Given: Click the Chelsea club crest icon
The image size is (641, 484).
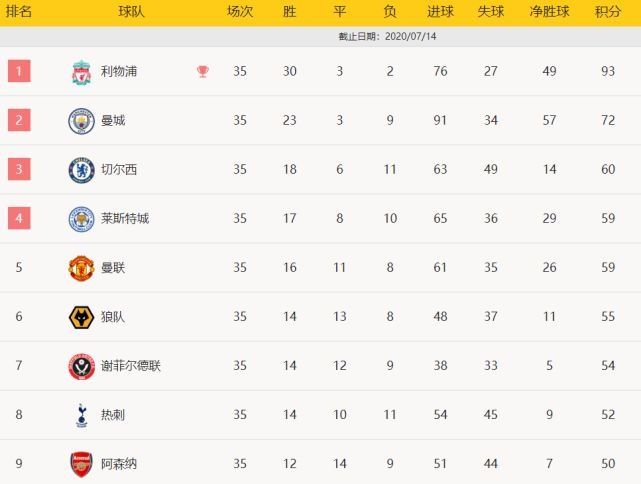Looking at the screenshot, I should 81,169.
